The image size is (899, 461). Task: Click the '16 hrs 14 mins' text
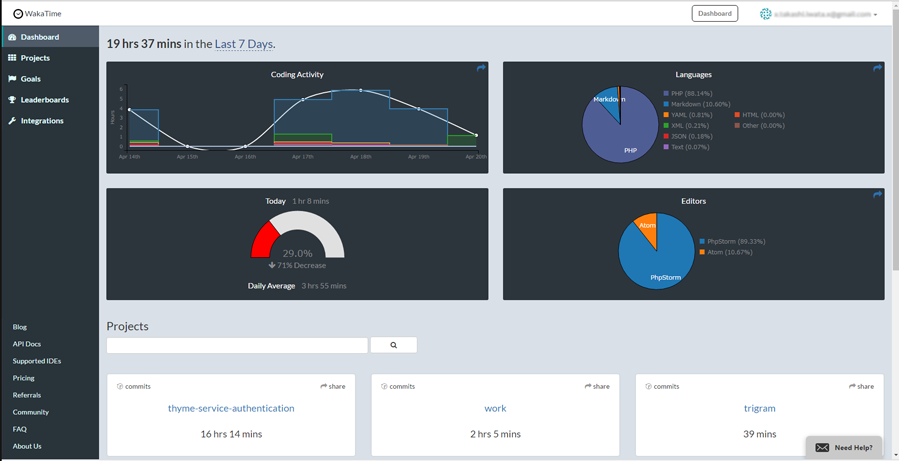(x=231, y=434)
